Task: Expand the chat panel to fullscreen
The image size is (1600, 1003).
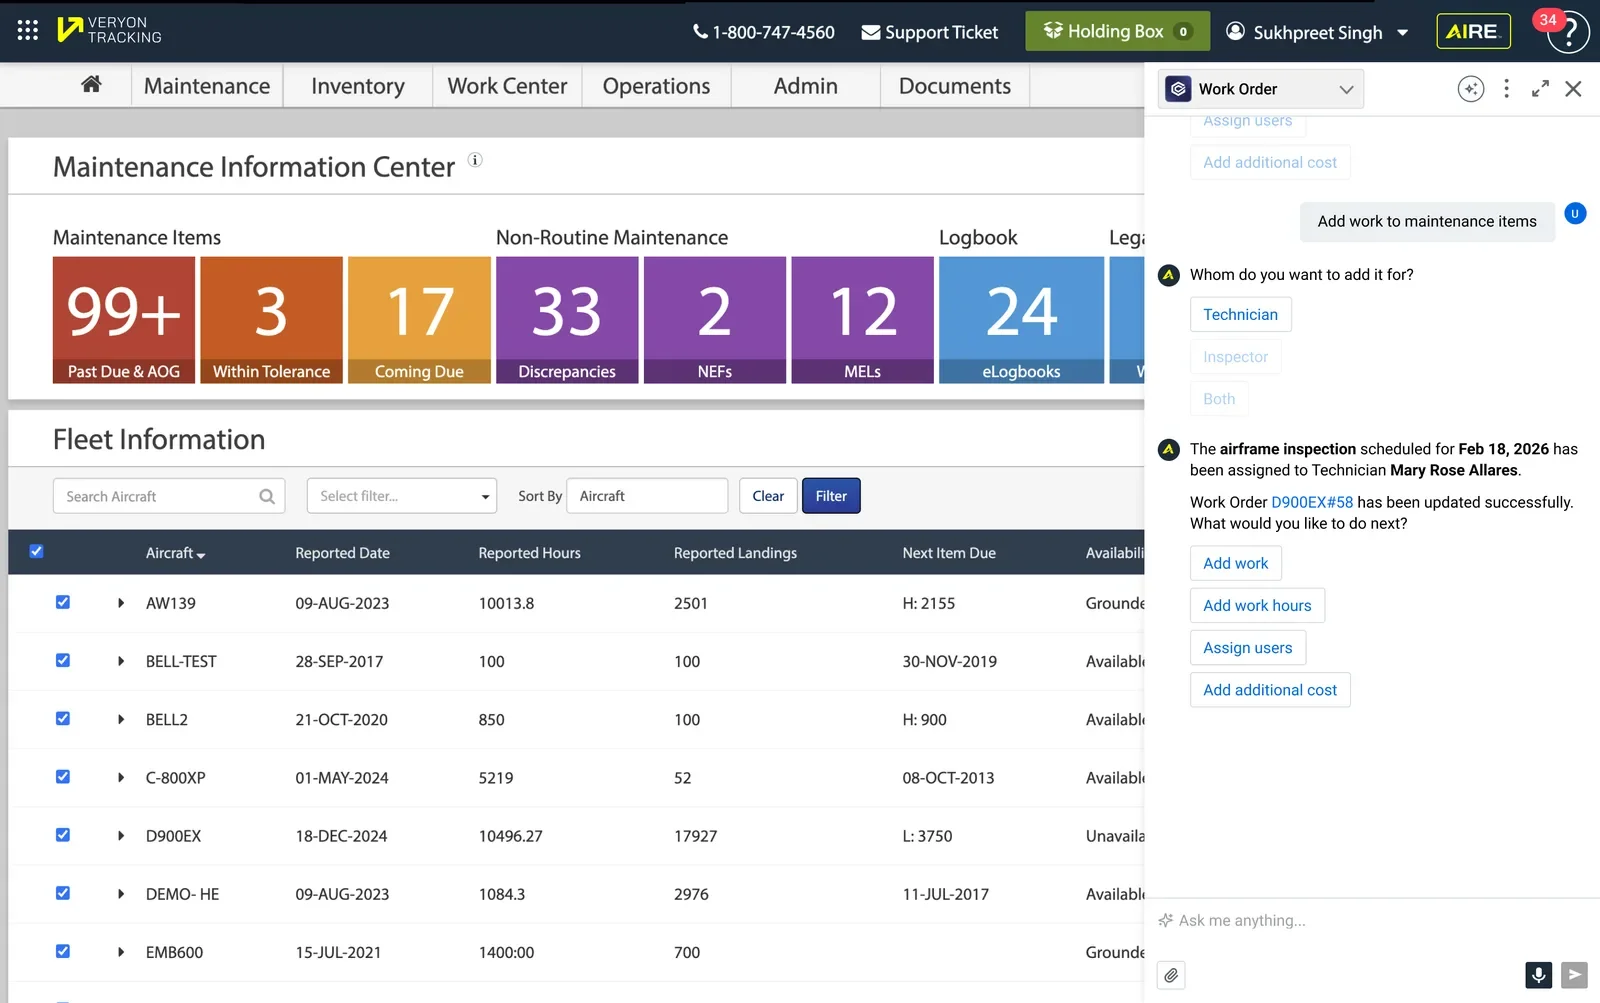Action: point(1540,89)
